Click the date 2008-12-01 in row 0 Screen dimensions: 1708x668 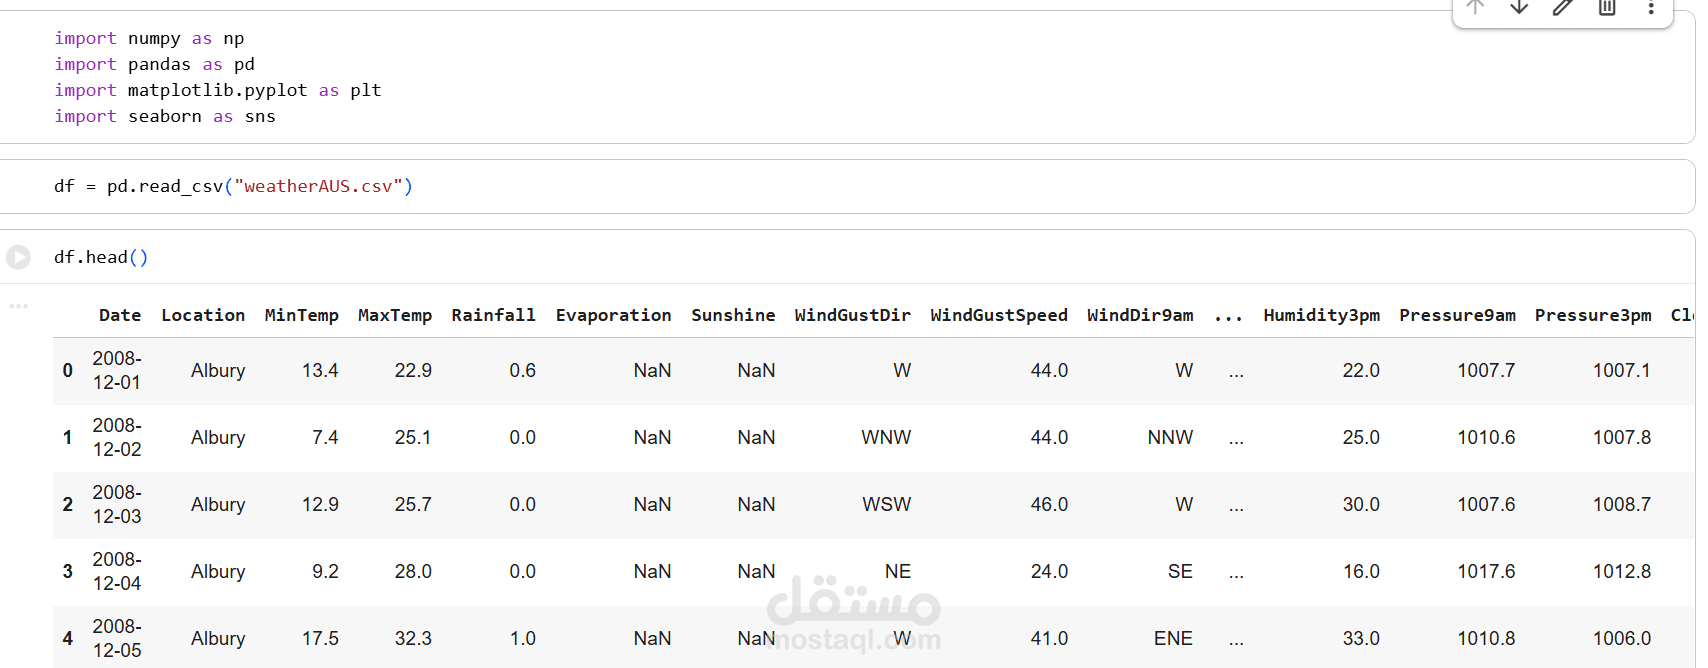click(x=117, y=370)
